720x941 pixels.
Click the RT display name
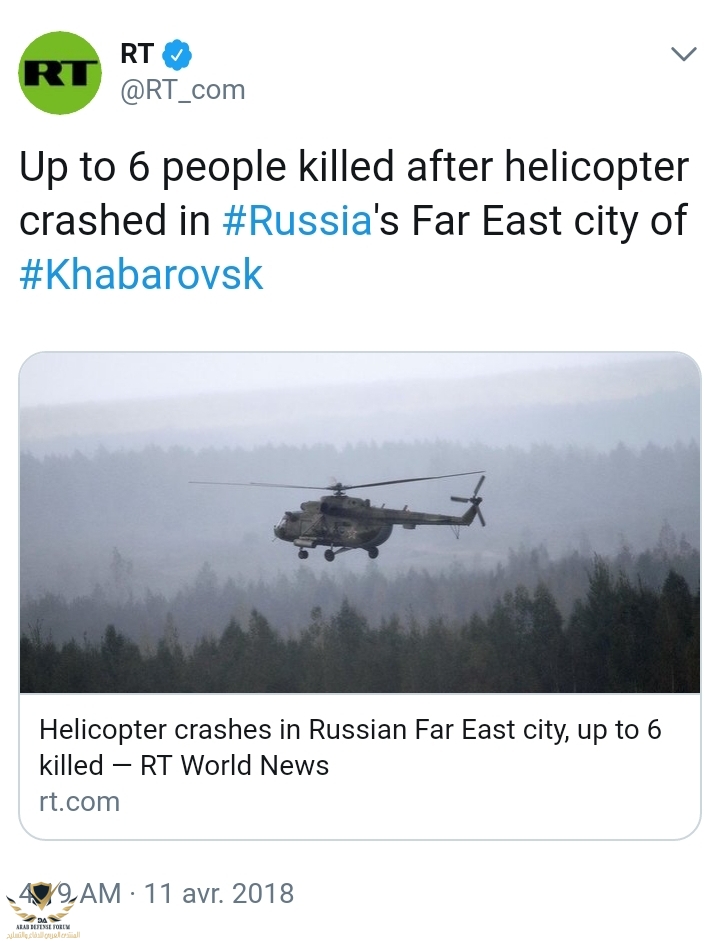click(x=137, y=54)
